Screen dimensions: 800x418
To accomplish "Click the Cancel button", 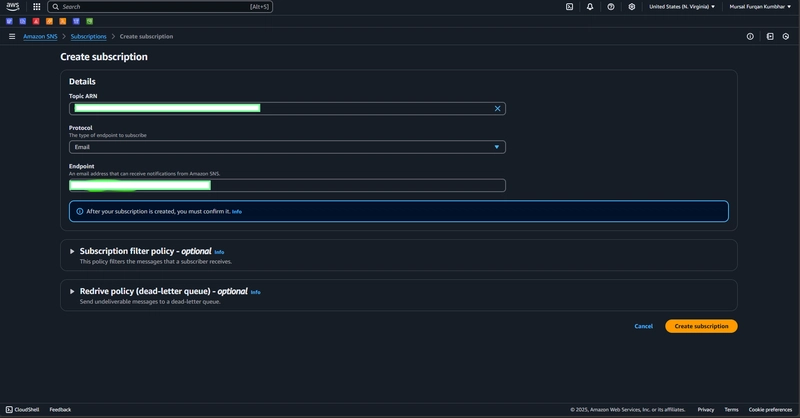I will (643, 326).
